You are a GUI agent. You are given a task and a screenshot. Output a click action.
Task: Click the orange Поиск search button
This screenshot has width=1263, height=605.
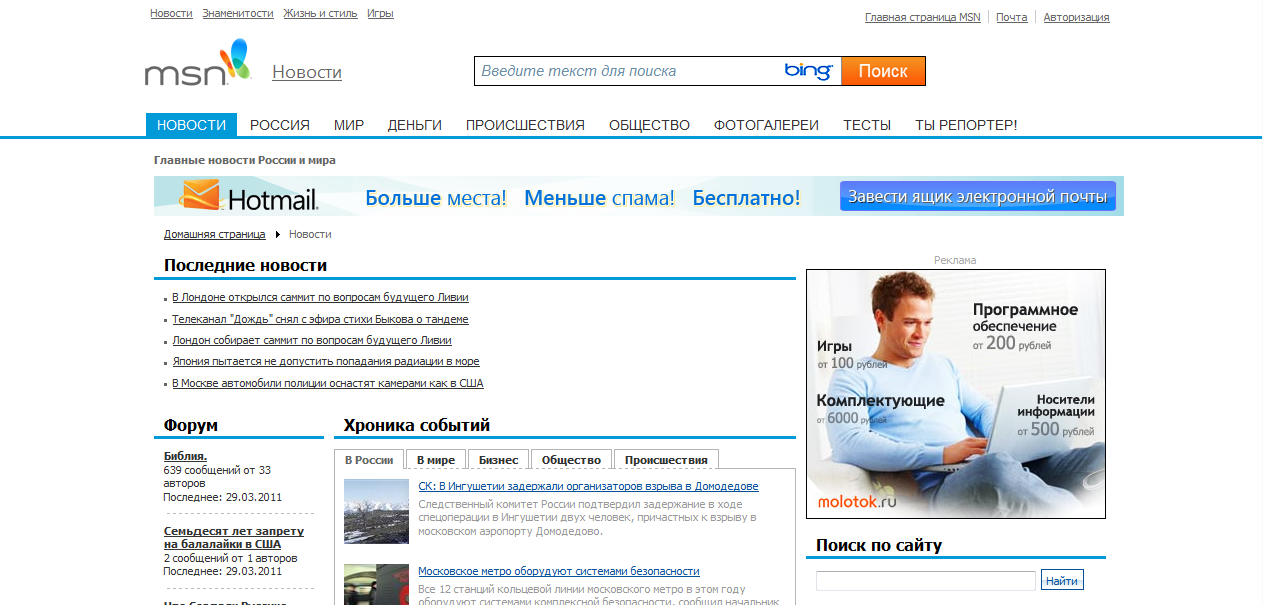pos(882,71)
